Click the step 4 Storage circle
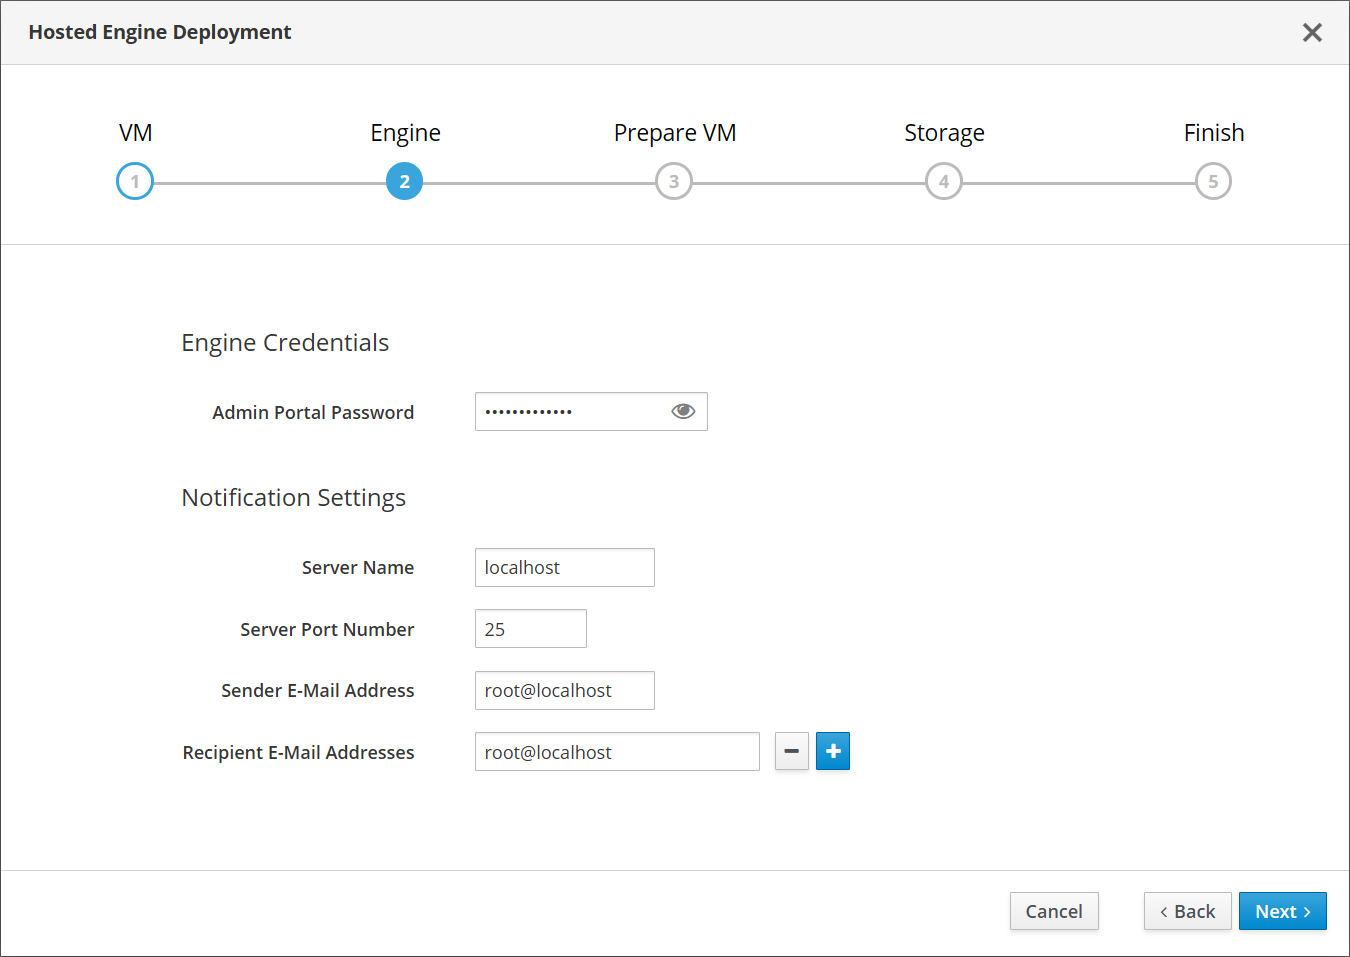1350x957 pixels. tap(943, 181)
